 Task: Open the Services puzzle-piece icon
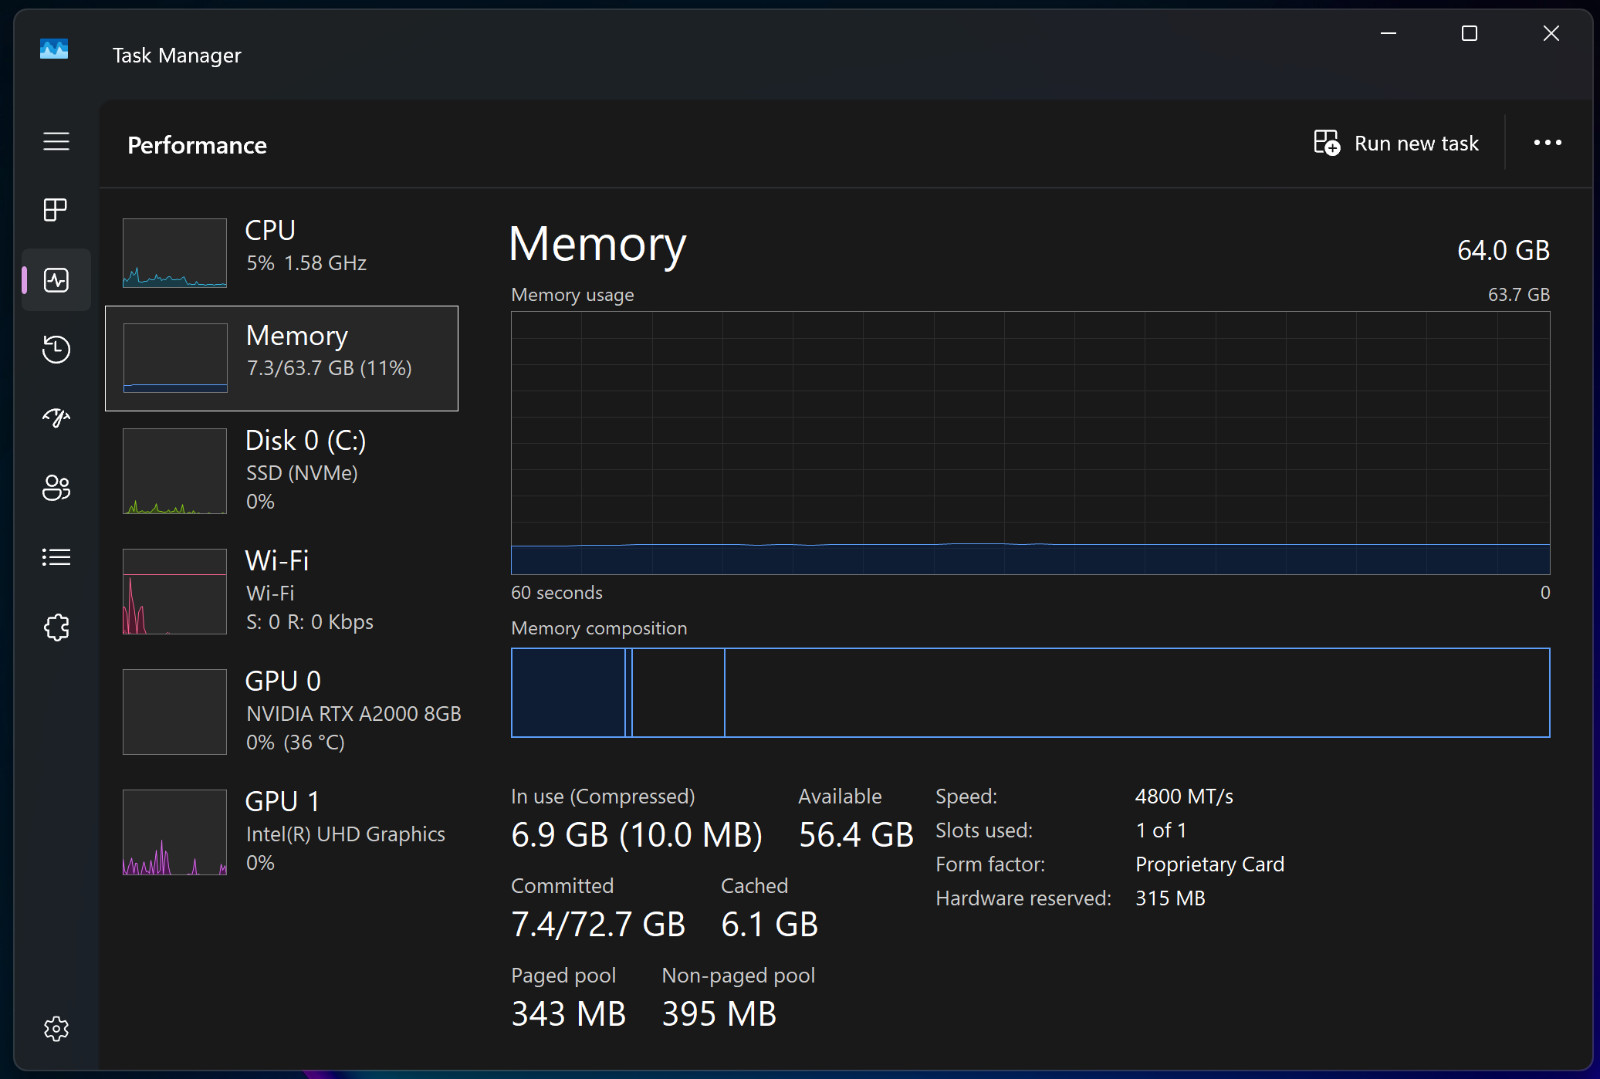(x=56, y=627)
